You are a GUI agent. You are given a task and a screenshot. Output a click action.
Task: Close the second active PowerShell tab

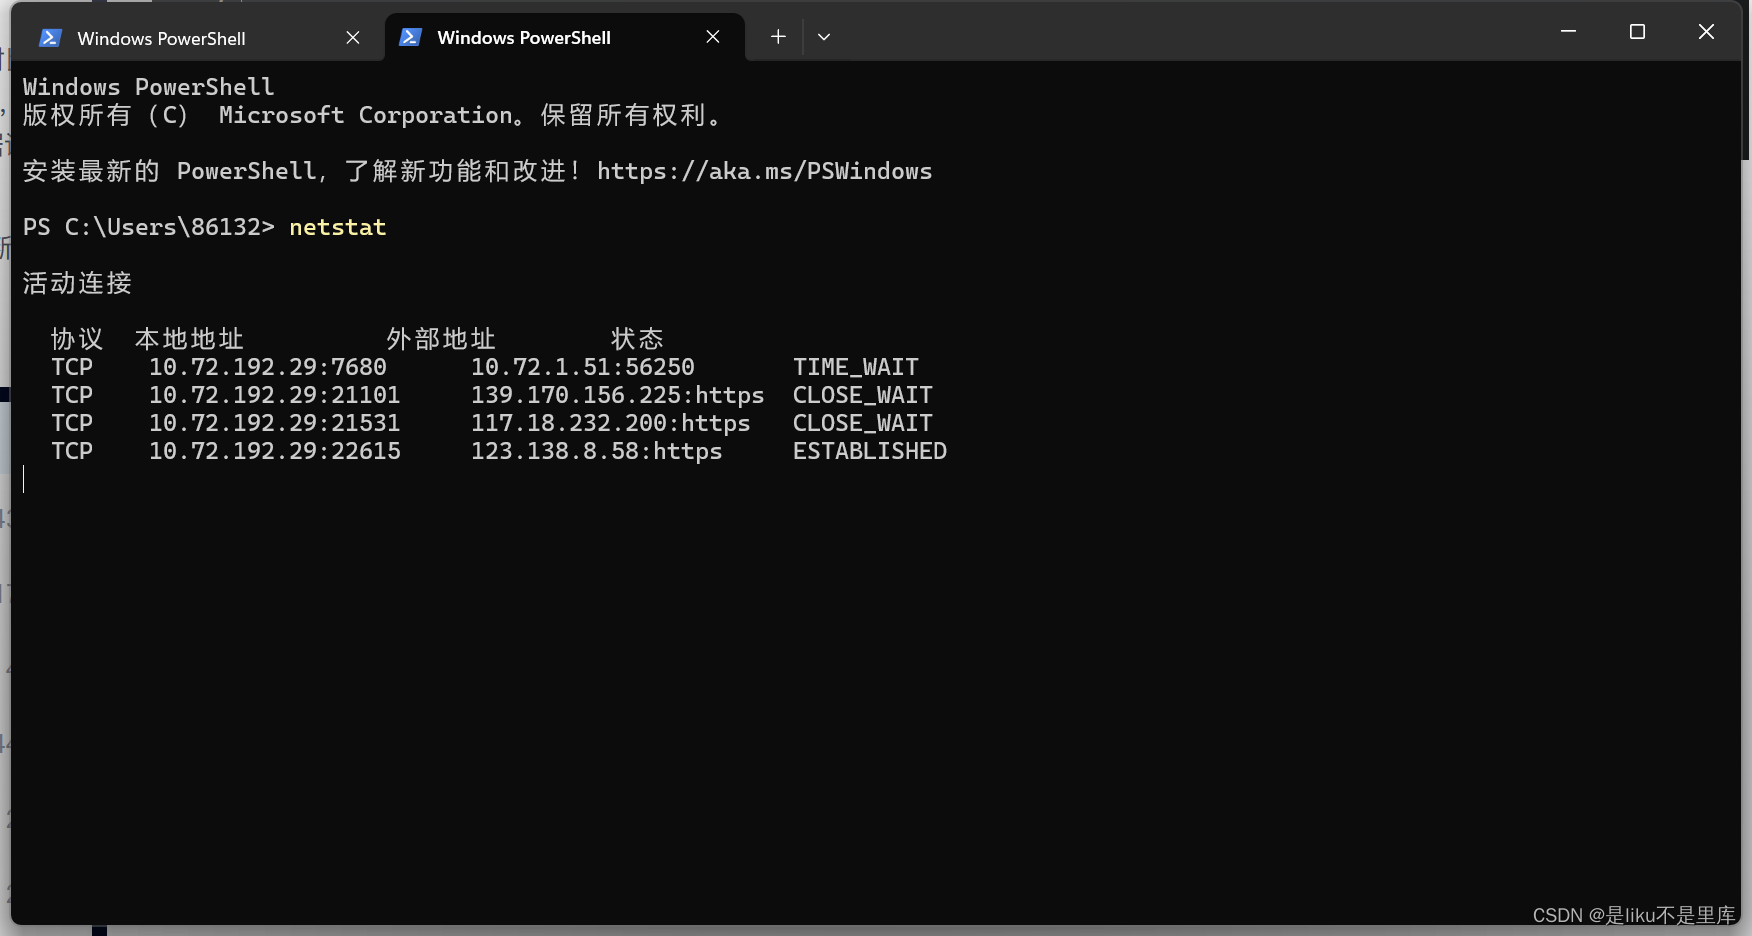pyautogui.click(x=713, y=37)
